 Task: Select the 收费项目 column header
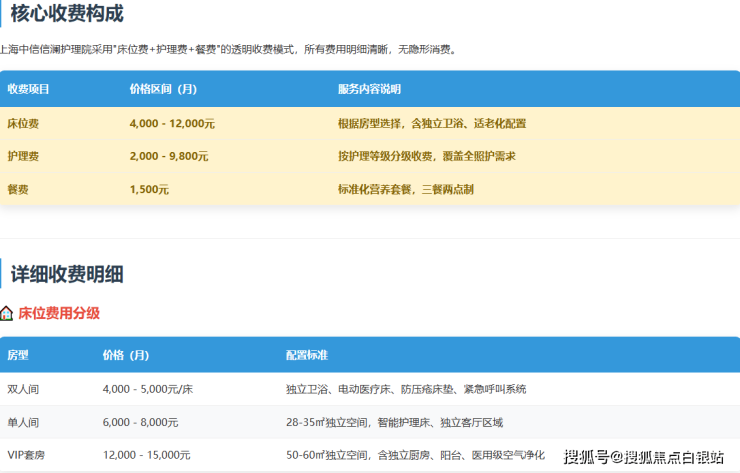pyautogui.click(x=28, y=89)
